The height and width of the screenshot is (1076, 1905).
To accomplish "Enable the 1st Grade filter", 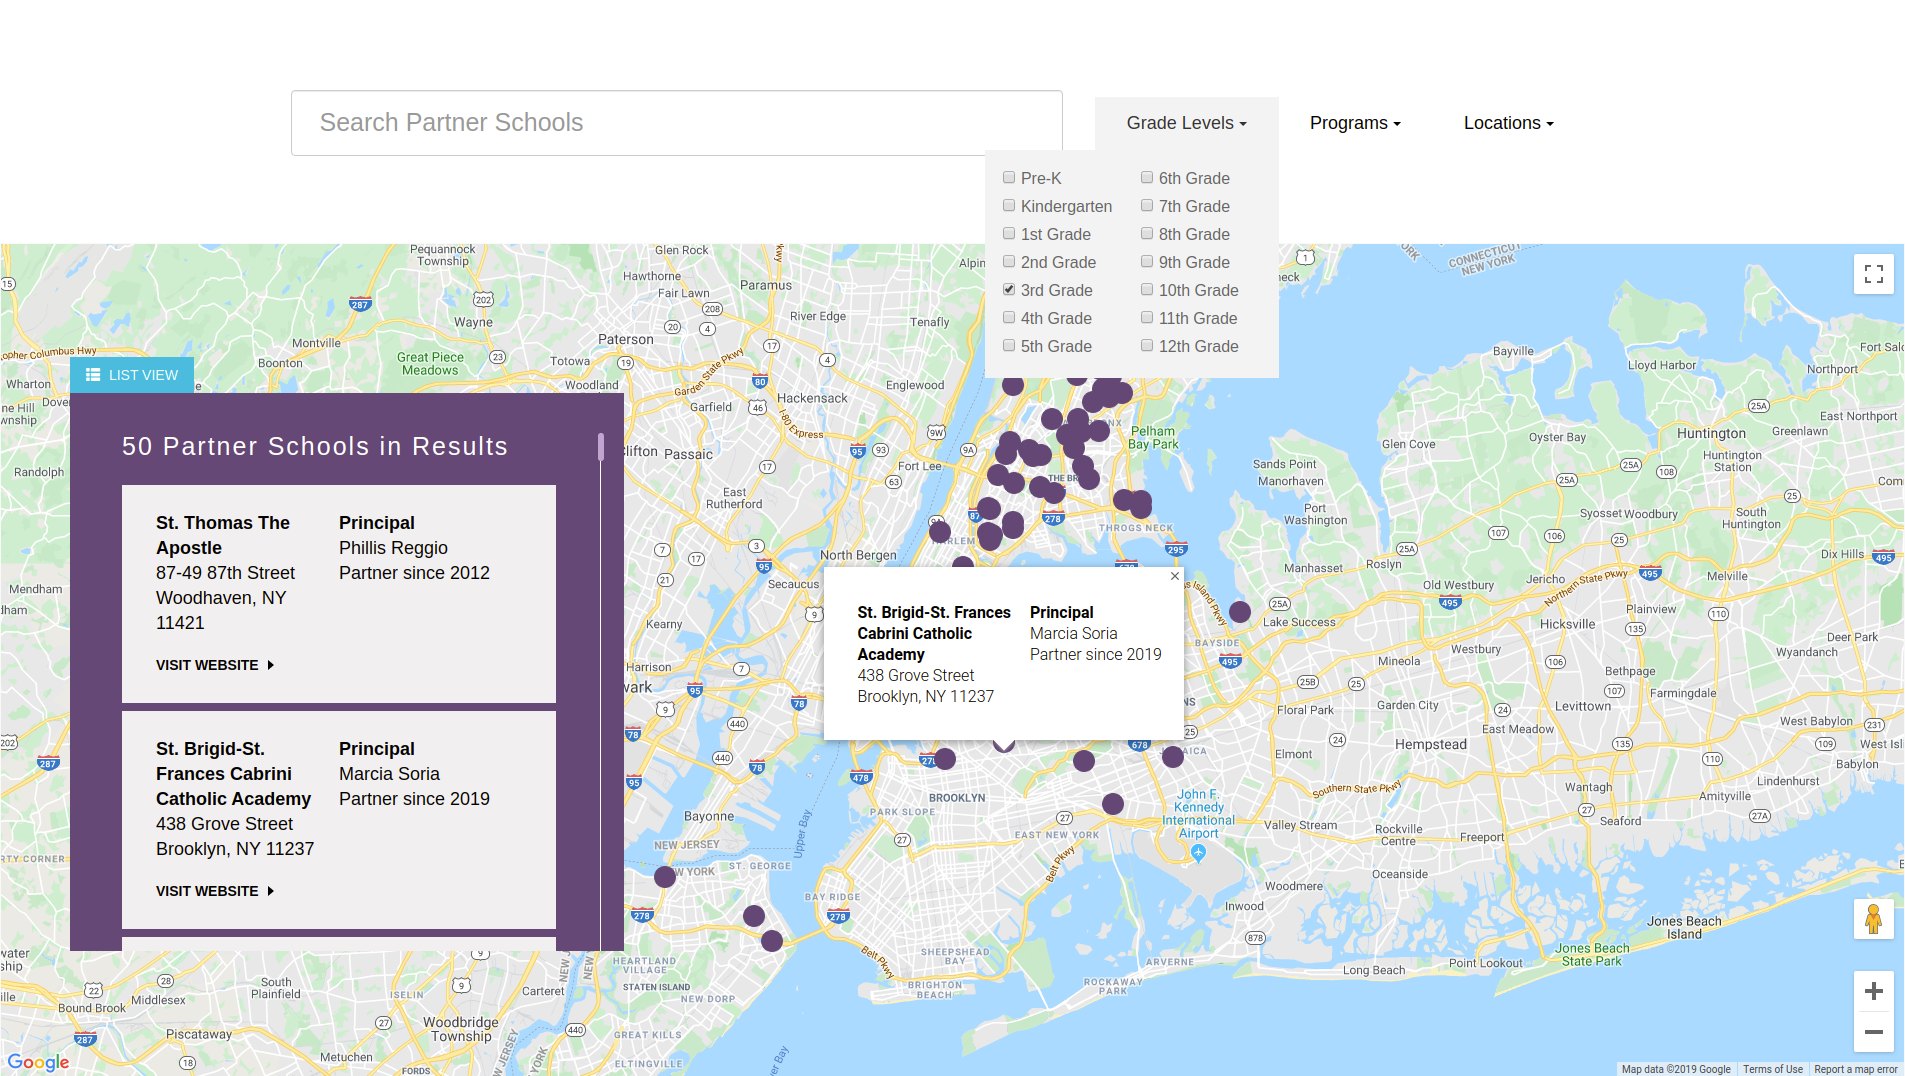I will (1009, 233).
